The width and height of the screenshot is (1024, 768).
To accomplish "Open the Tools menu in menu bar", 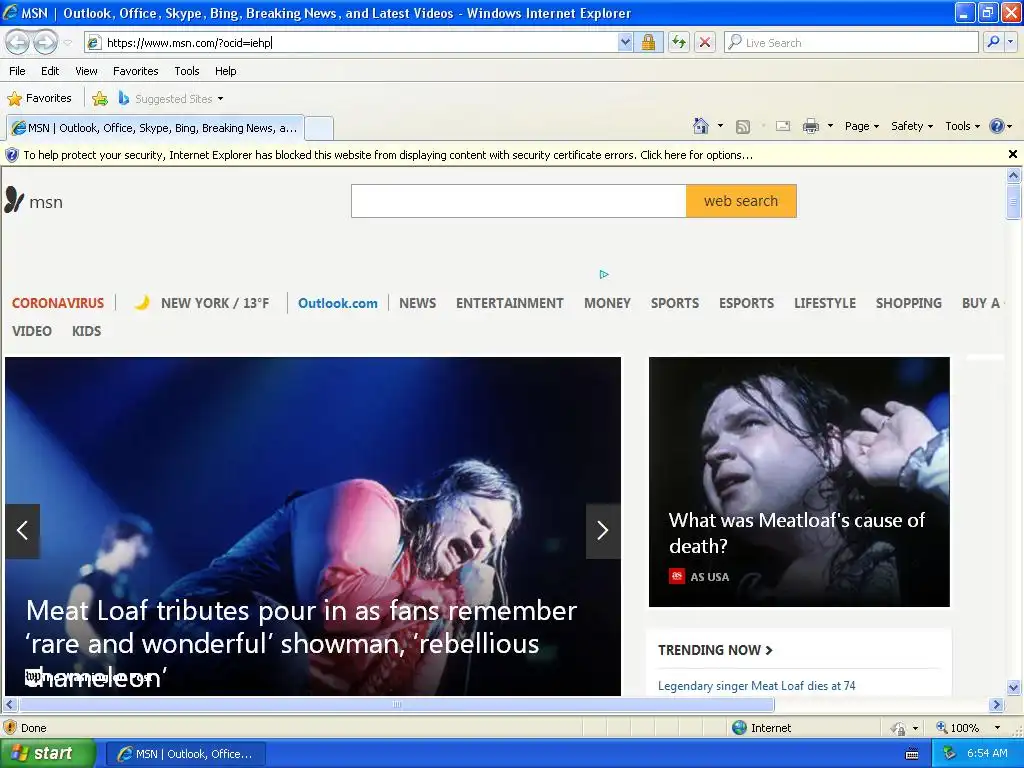I will [187, 71].
